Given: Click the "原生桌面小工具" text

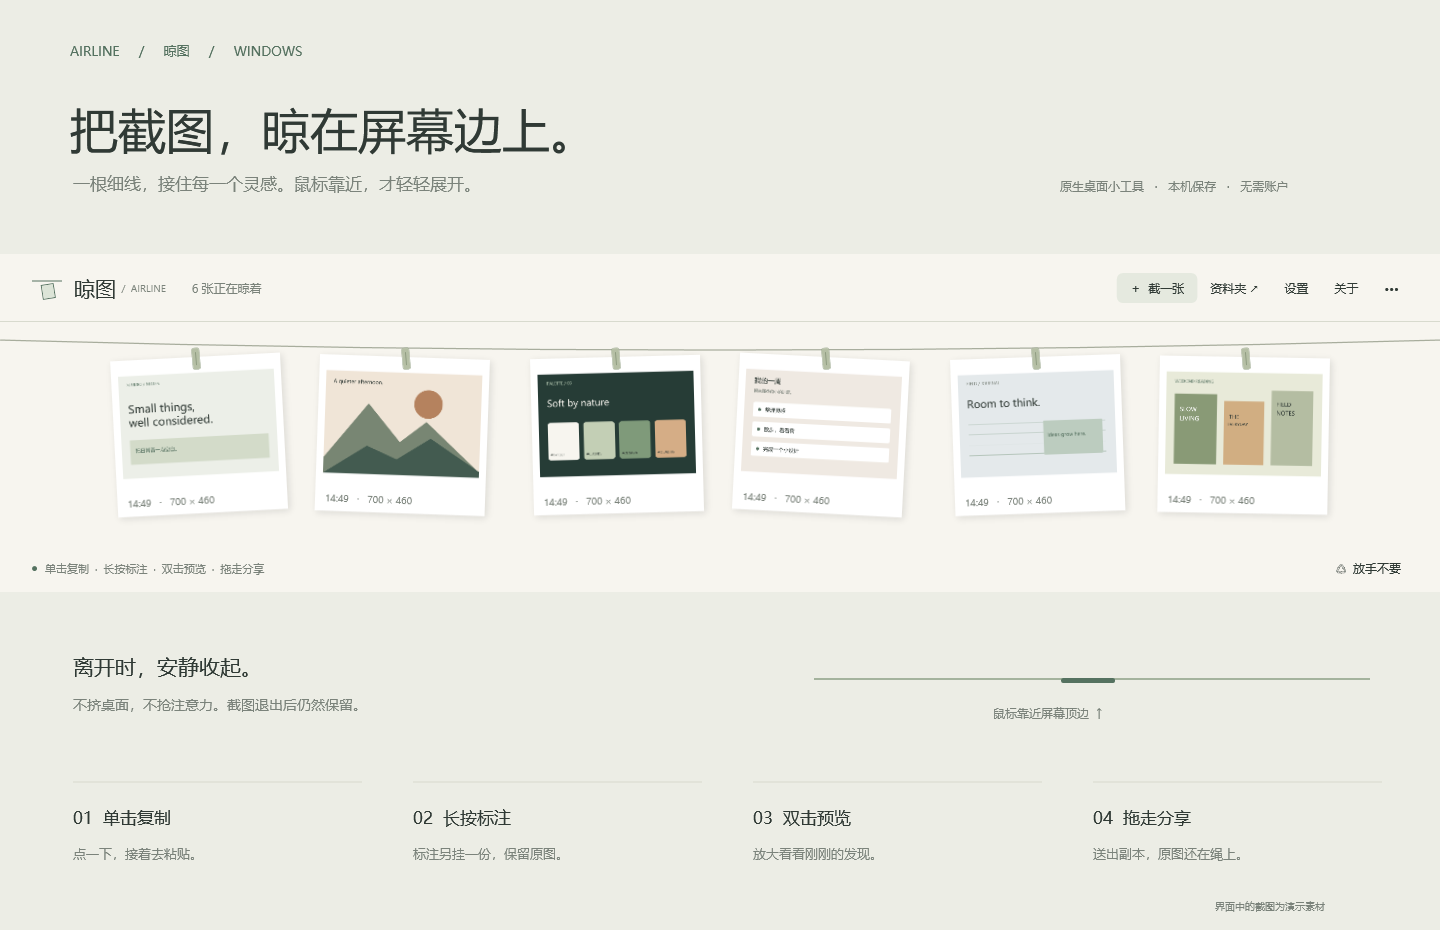Looking at the screenshot, I should tap(1102, 187).
